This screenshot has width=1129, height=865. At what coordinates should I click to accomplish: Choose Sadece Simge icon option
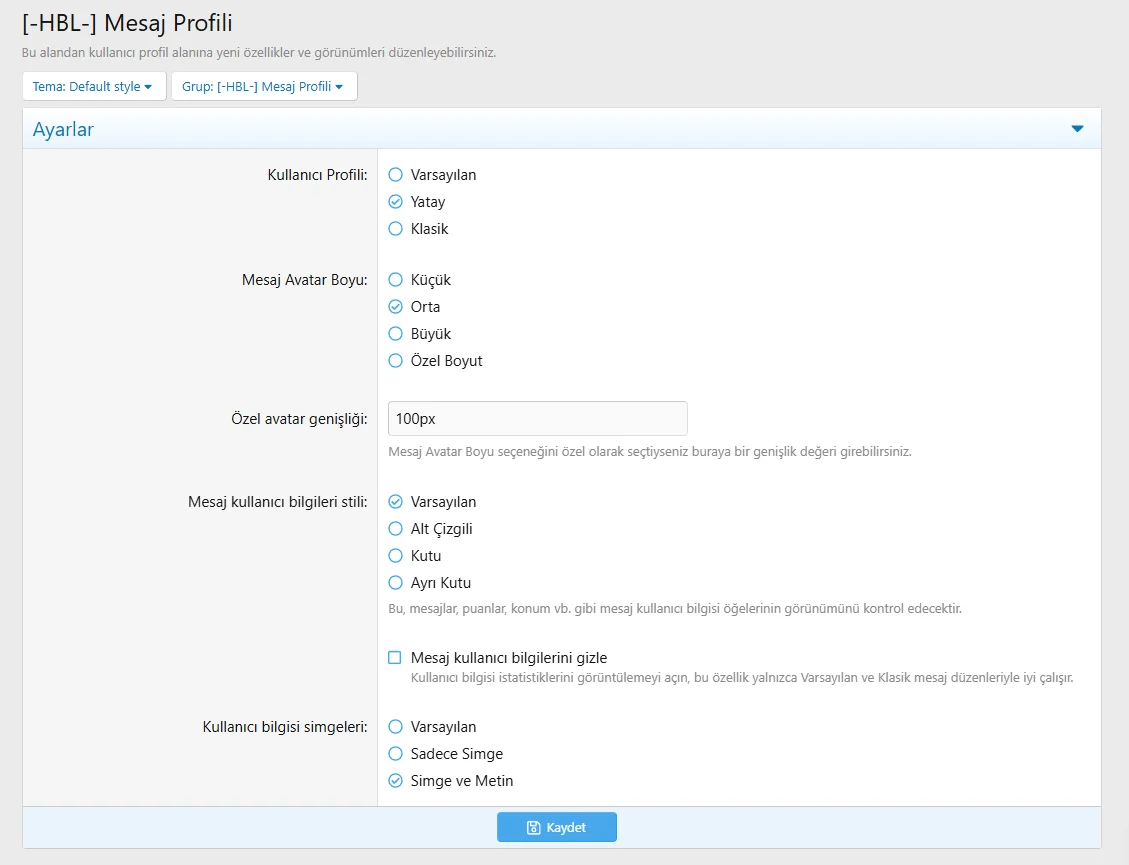(395, 754)
